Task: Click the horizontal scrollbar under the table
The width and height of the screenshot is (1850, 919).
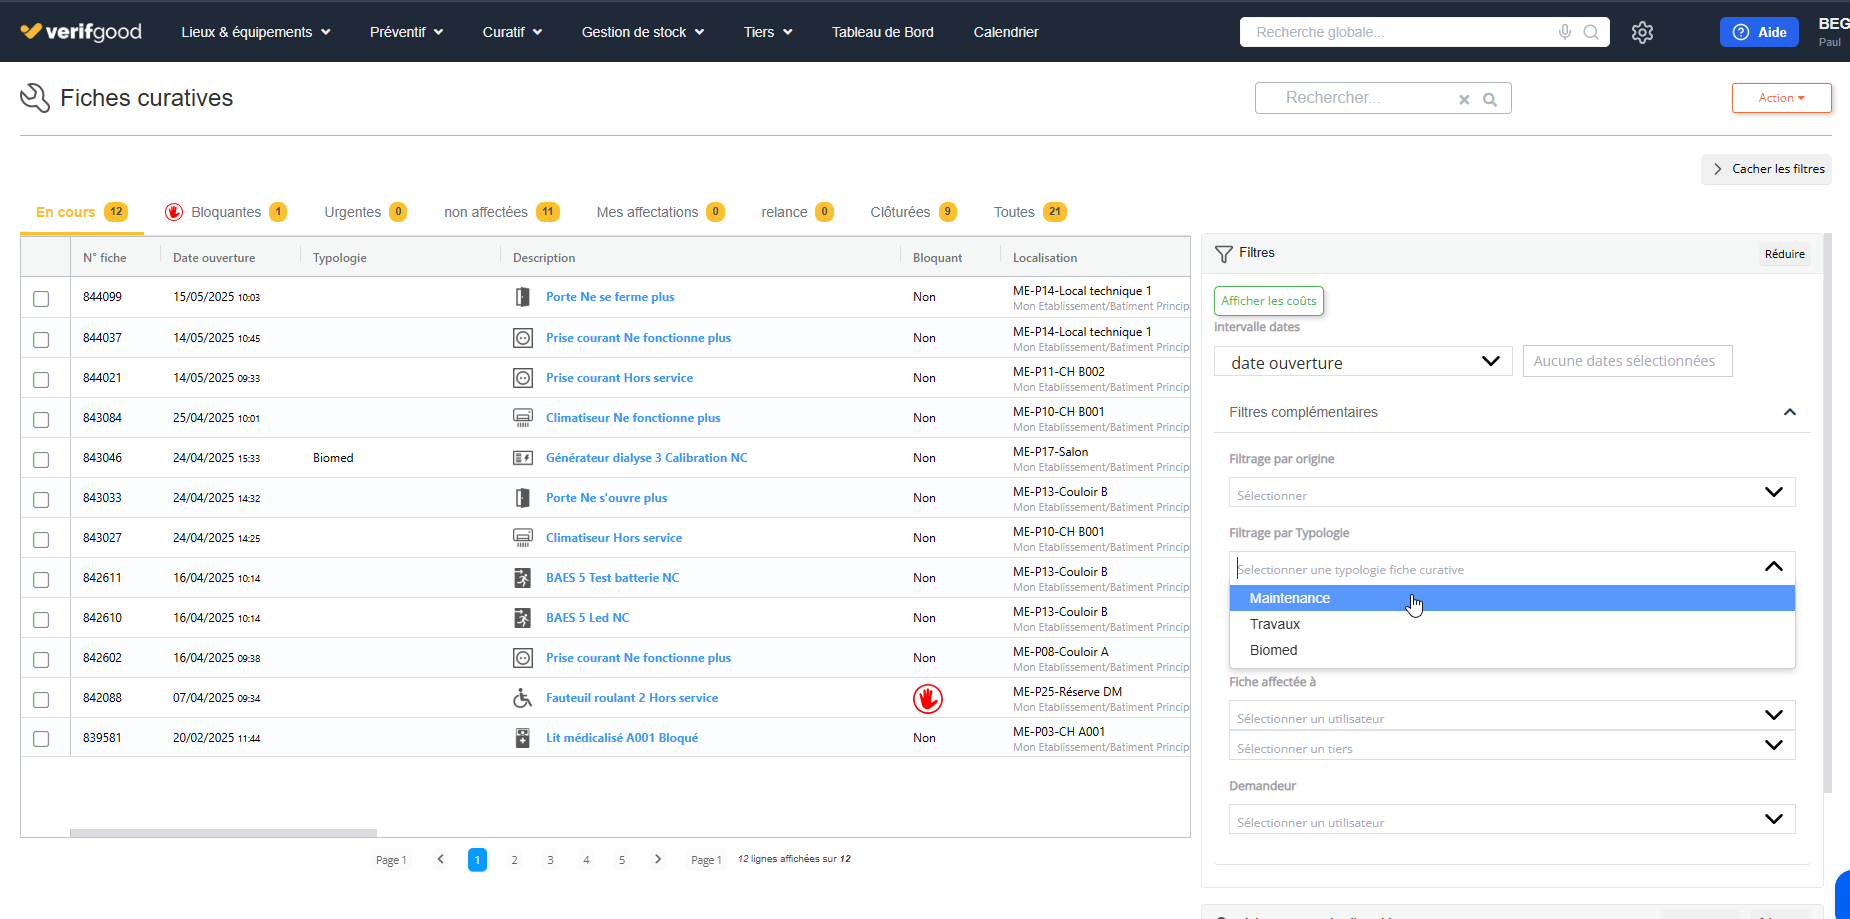Action: pos(223,833)
